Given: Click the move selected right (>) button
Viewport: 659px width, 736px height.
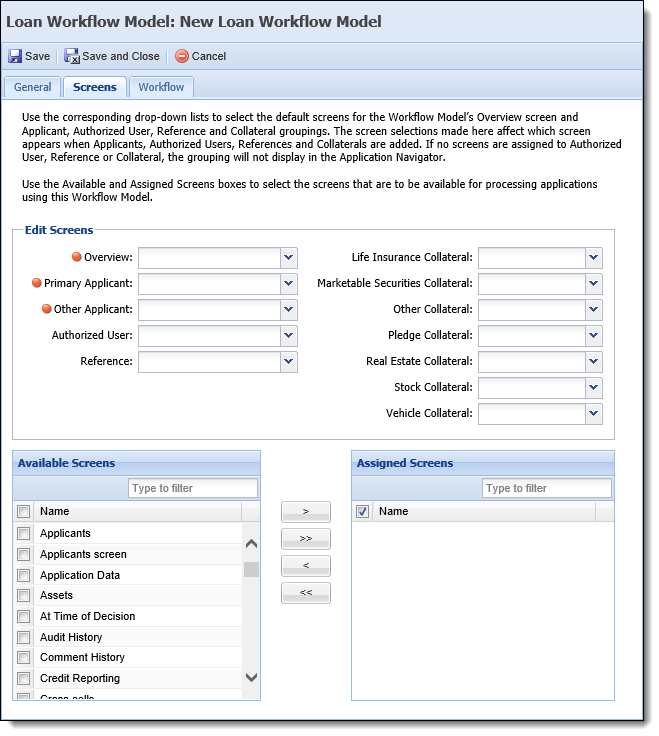Looking at the screenshot, I should point(306,512).
